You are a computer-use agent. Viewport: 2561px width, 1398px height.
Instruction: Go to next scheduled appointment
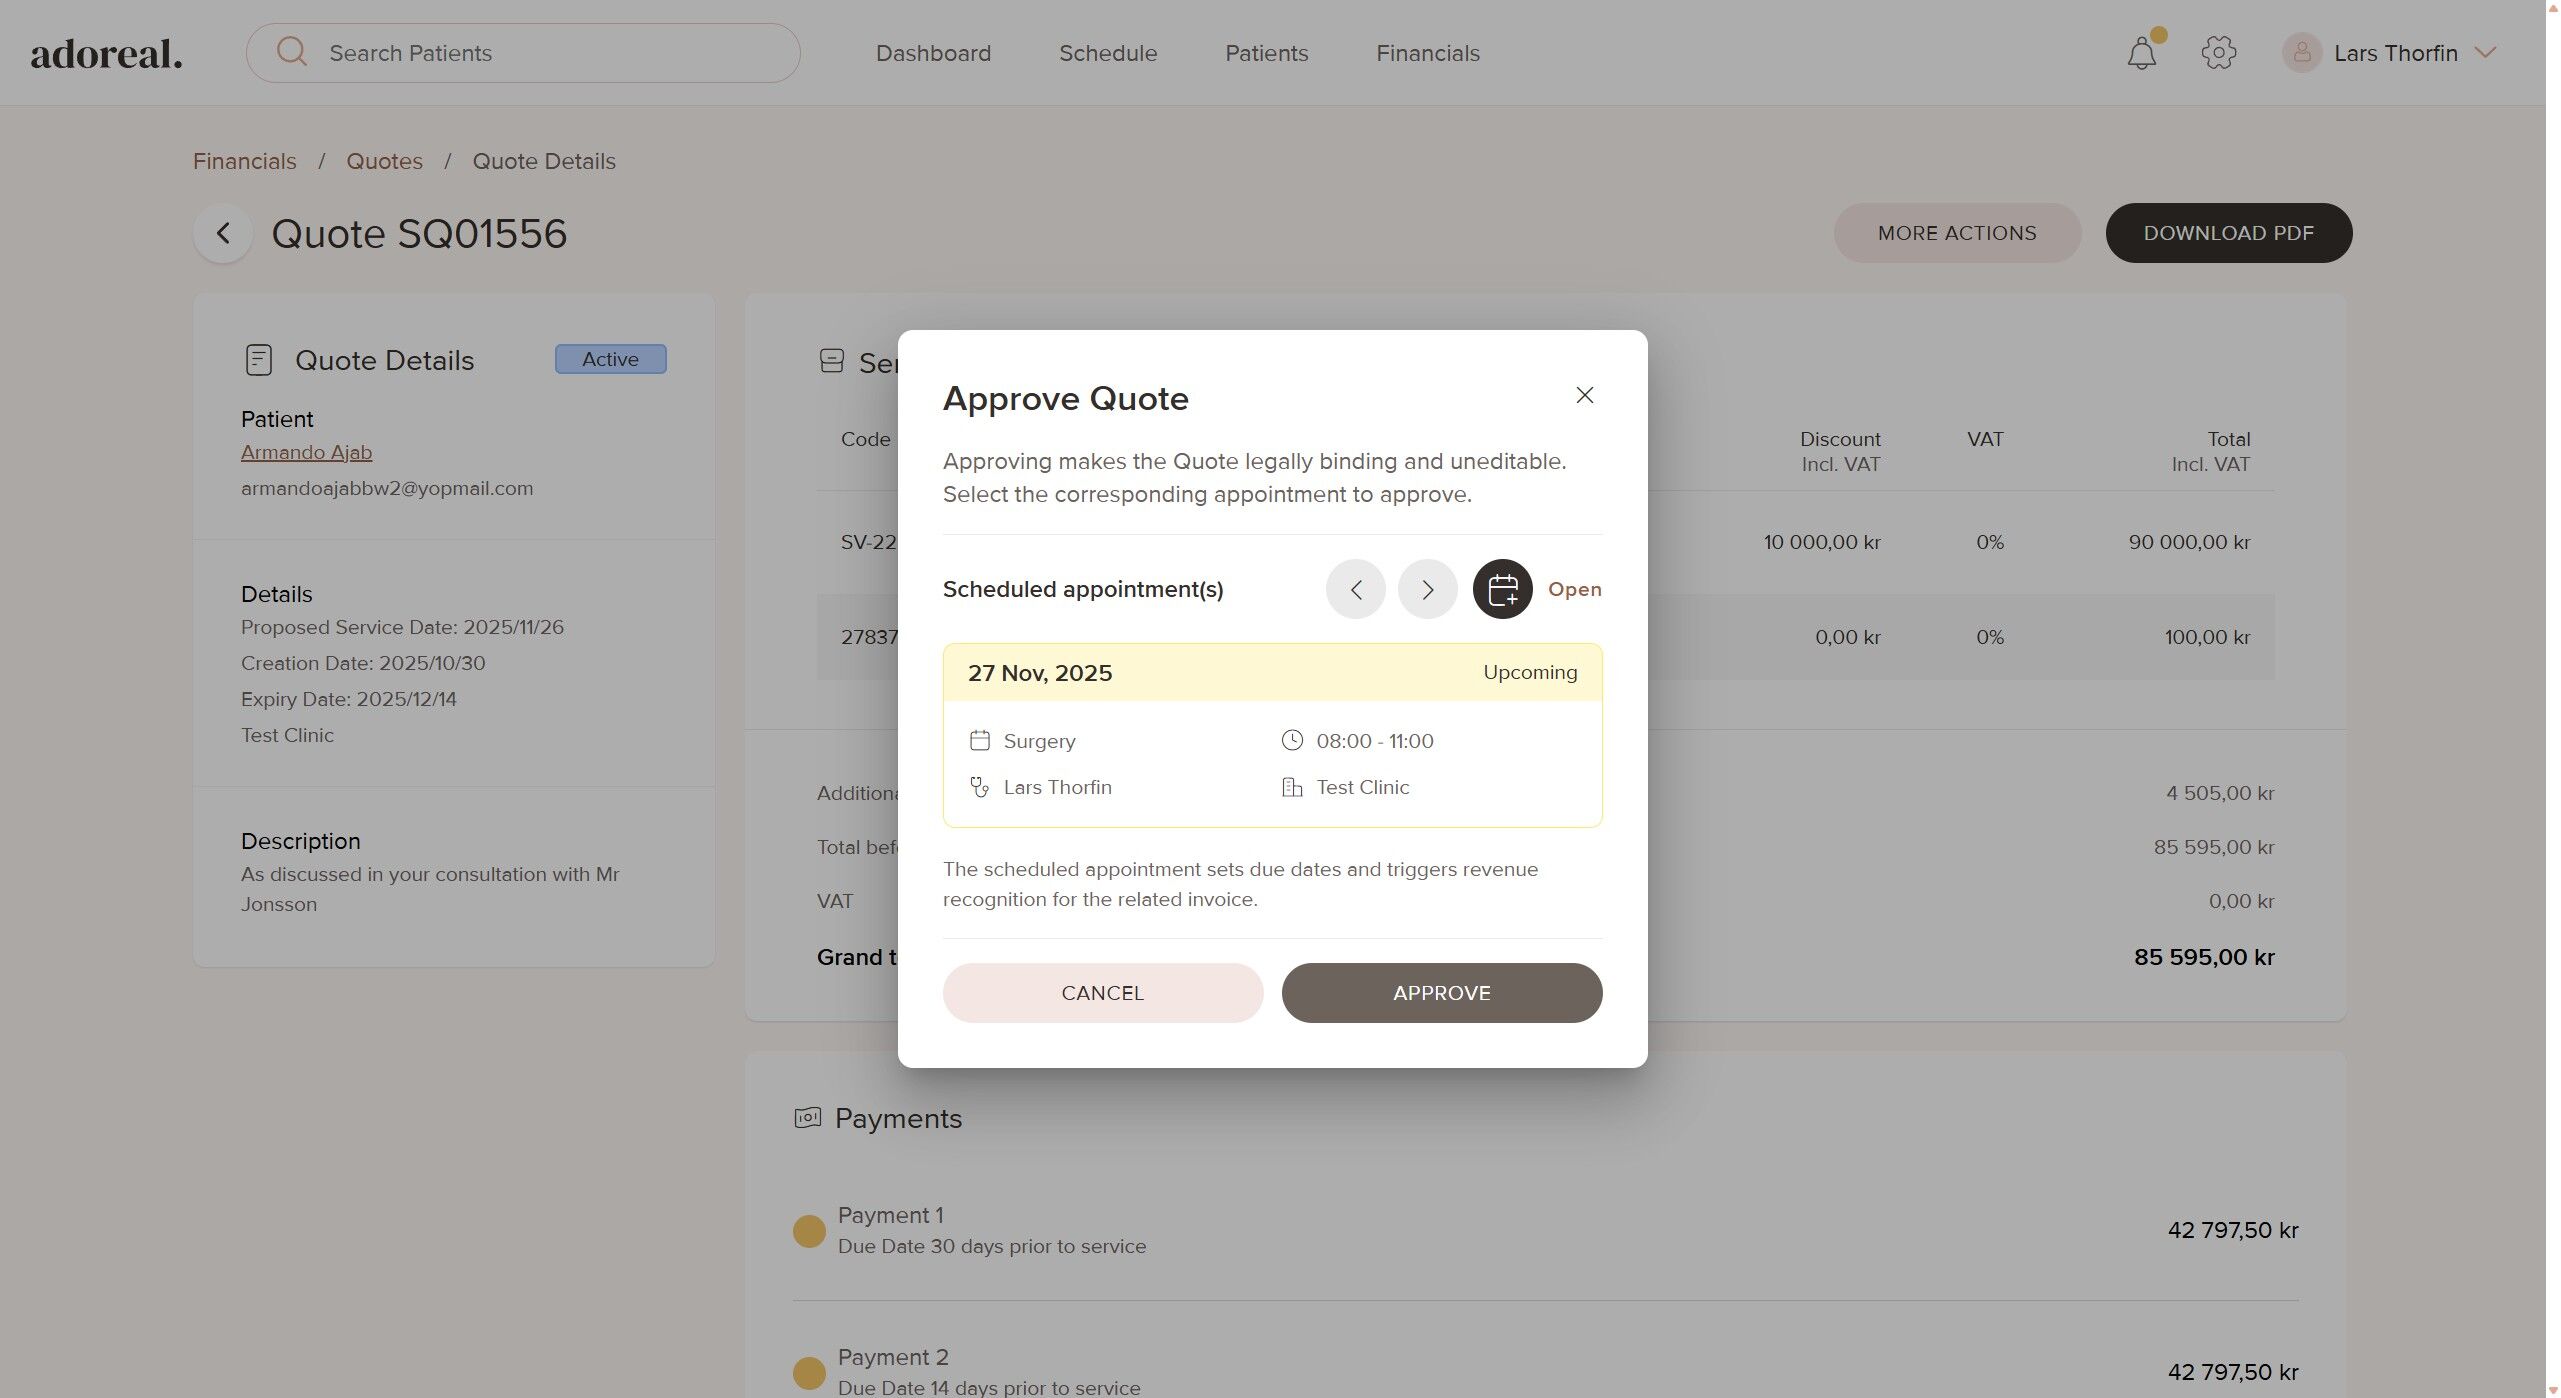(x=1427, y=589)
